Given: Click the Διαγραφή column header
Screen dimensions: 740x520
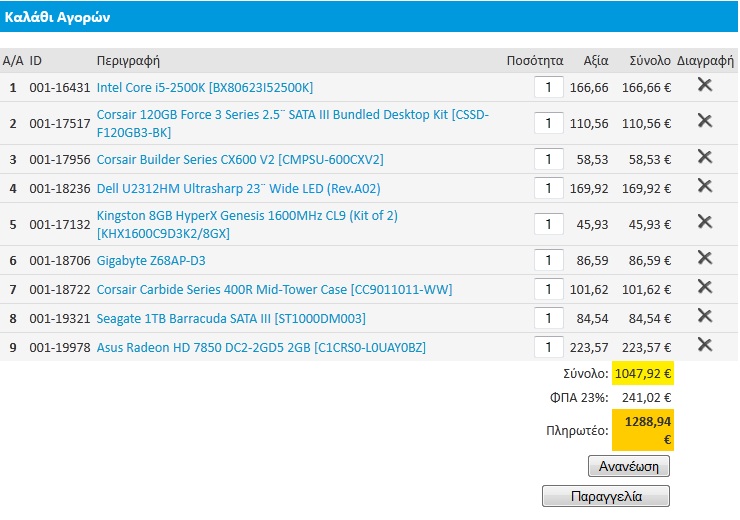Looking at the screenshot, I should coord(705,61).
